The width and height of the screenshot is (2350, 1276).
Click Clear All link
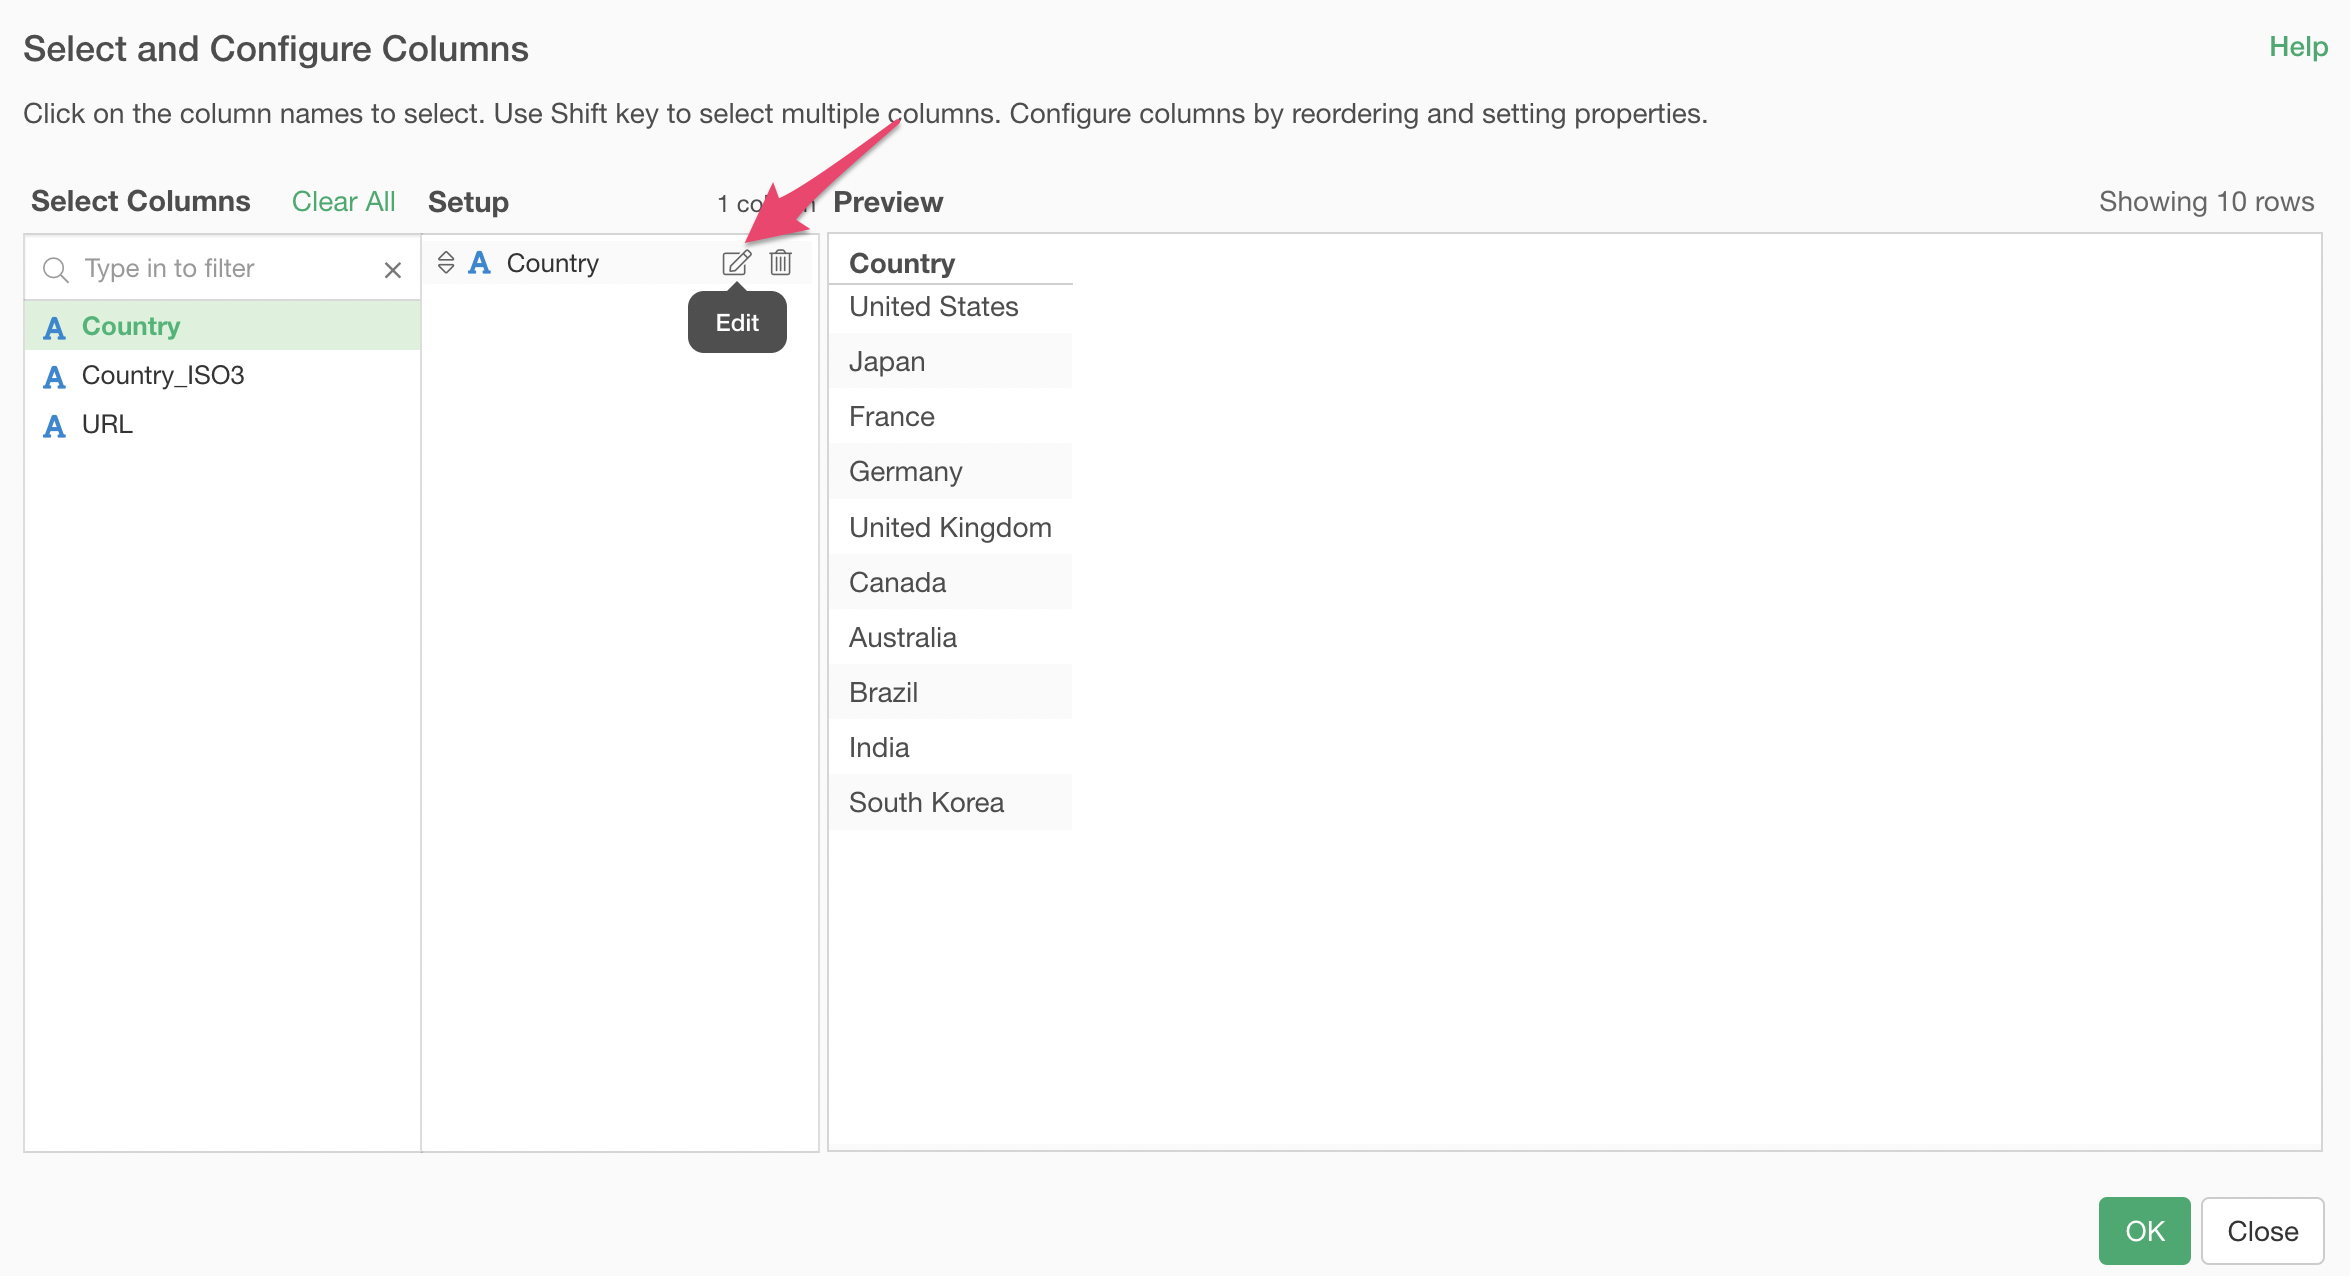click(x=343, y=201)
